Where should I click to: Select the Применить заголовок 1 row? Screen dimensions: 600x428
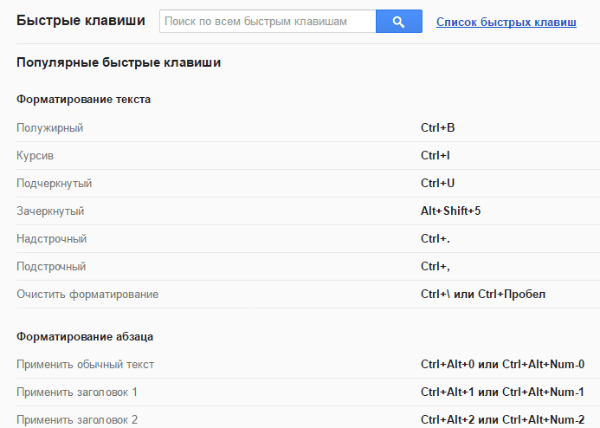coord(308,392)
